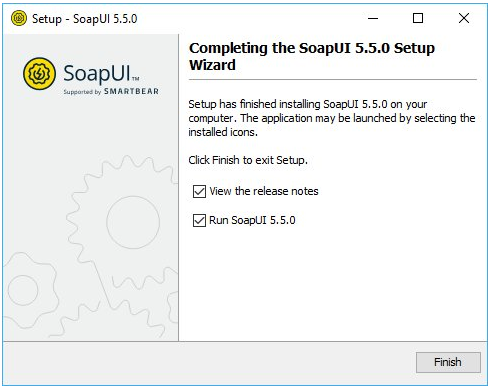This screenshot has height=389, width=488.
Task: Click the 'Supported by SMARTBEAR' logo text
Action: point(111,91)
